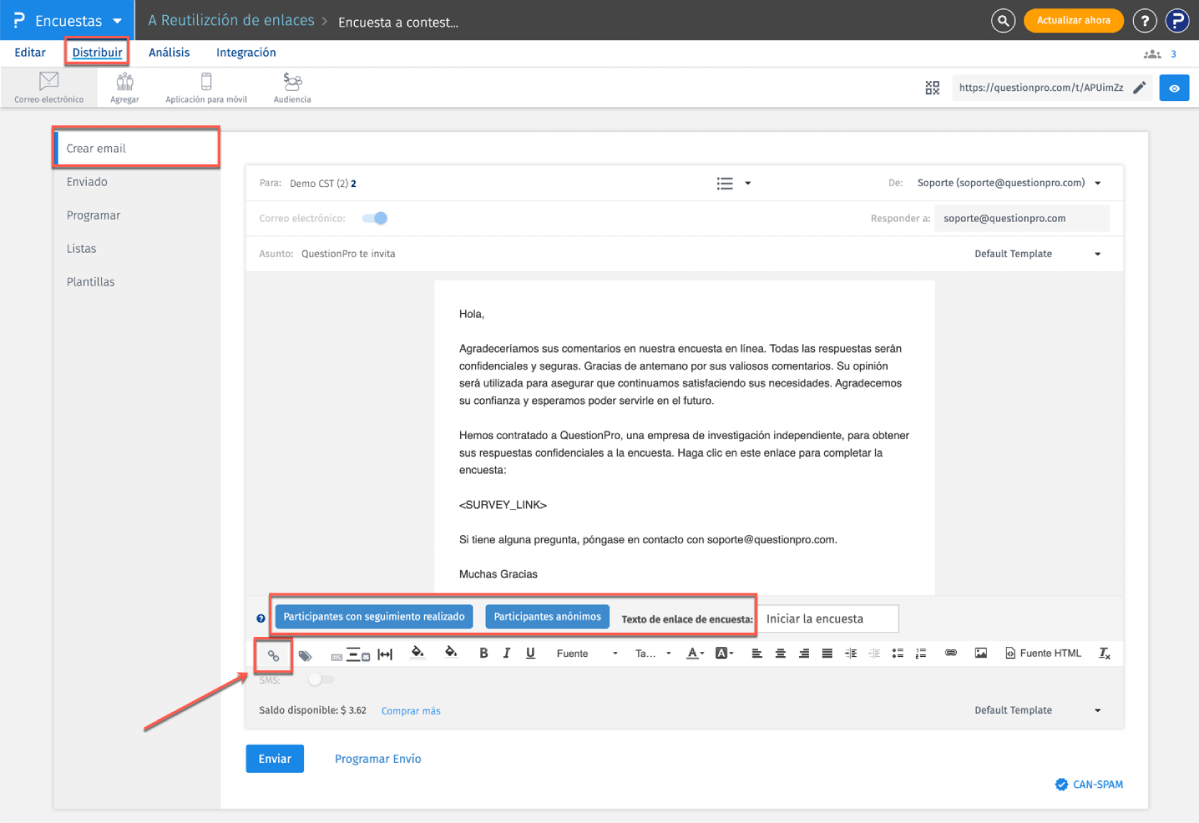Toggle underline formatting
This screenshot has width=1199, height=823.
[530, 653]
